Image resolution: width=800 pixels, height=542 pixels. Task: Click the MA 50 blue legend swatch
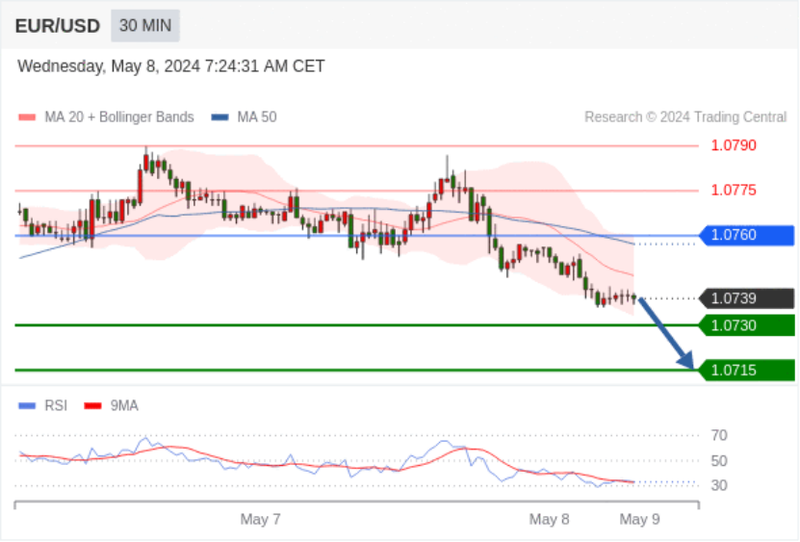click(x=220, y=117)
